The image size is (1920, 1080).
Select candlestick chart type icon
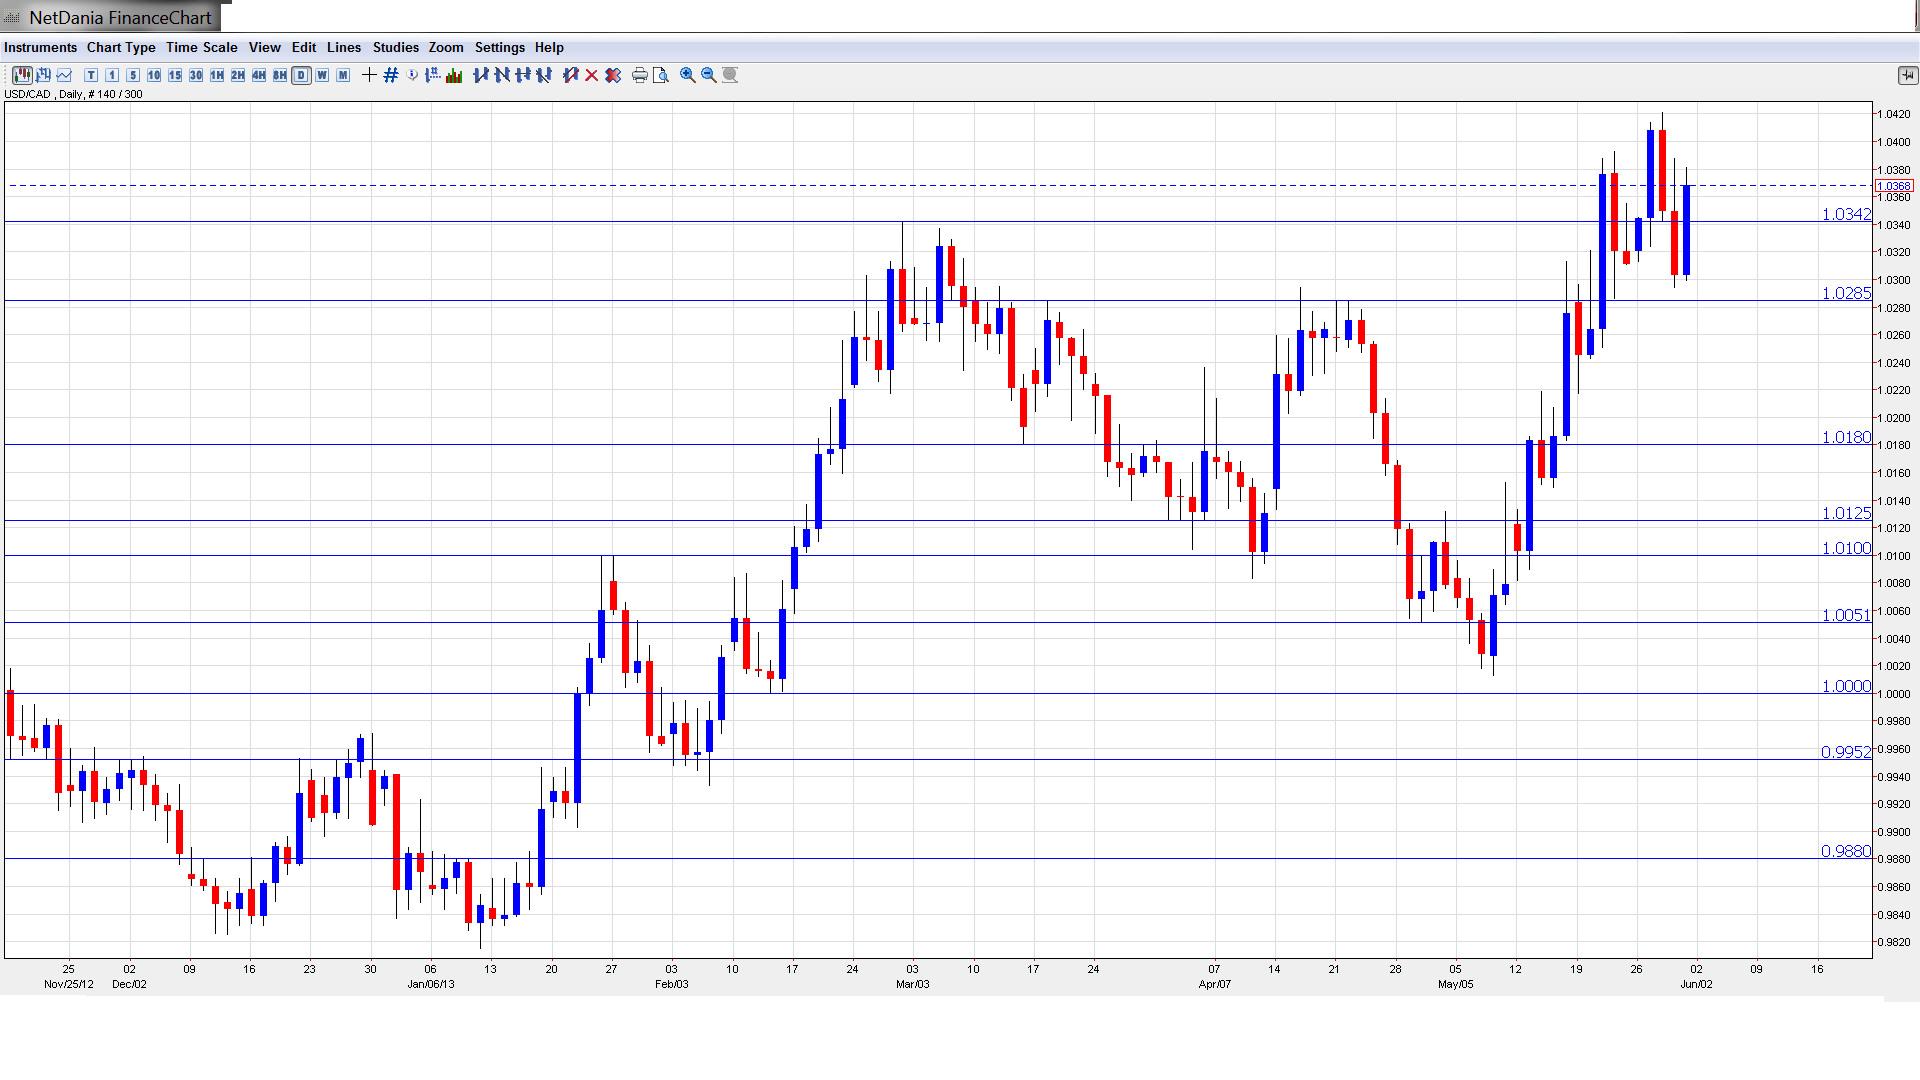click(x=22, y=75)
